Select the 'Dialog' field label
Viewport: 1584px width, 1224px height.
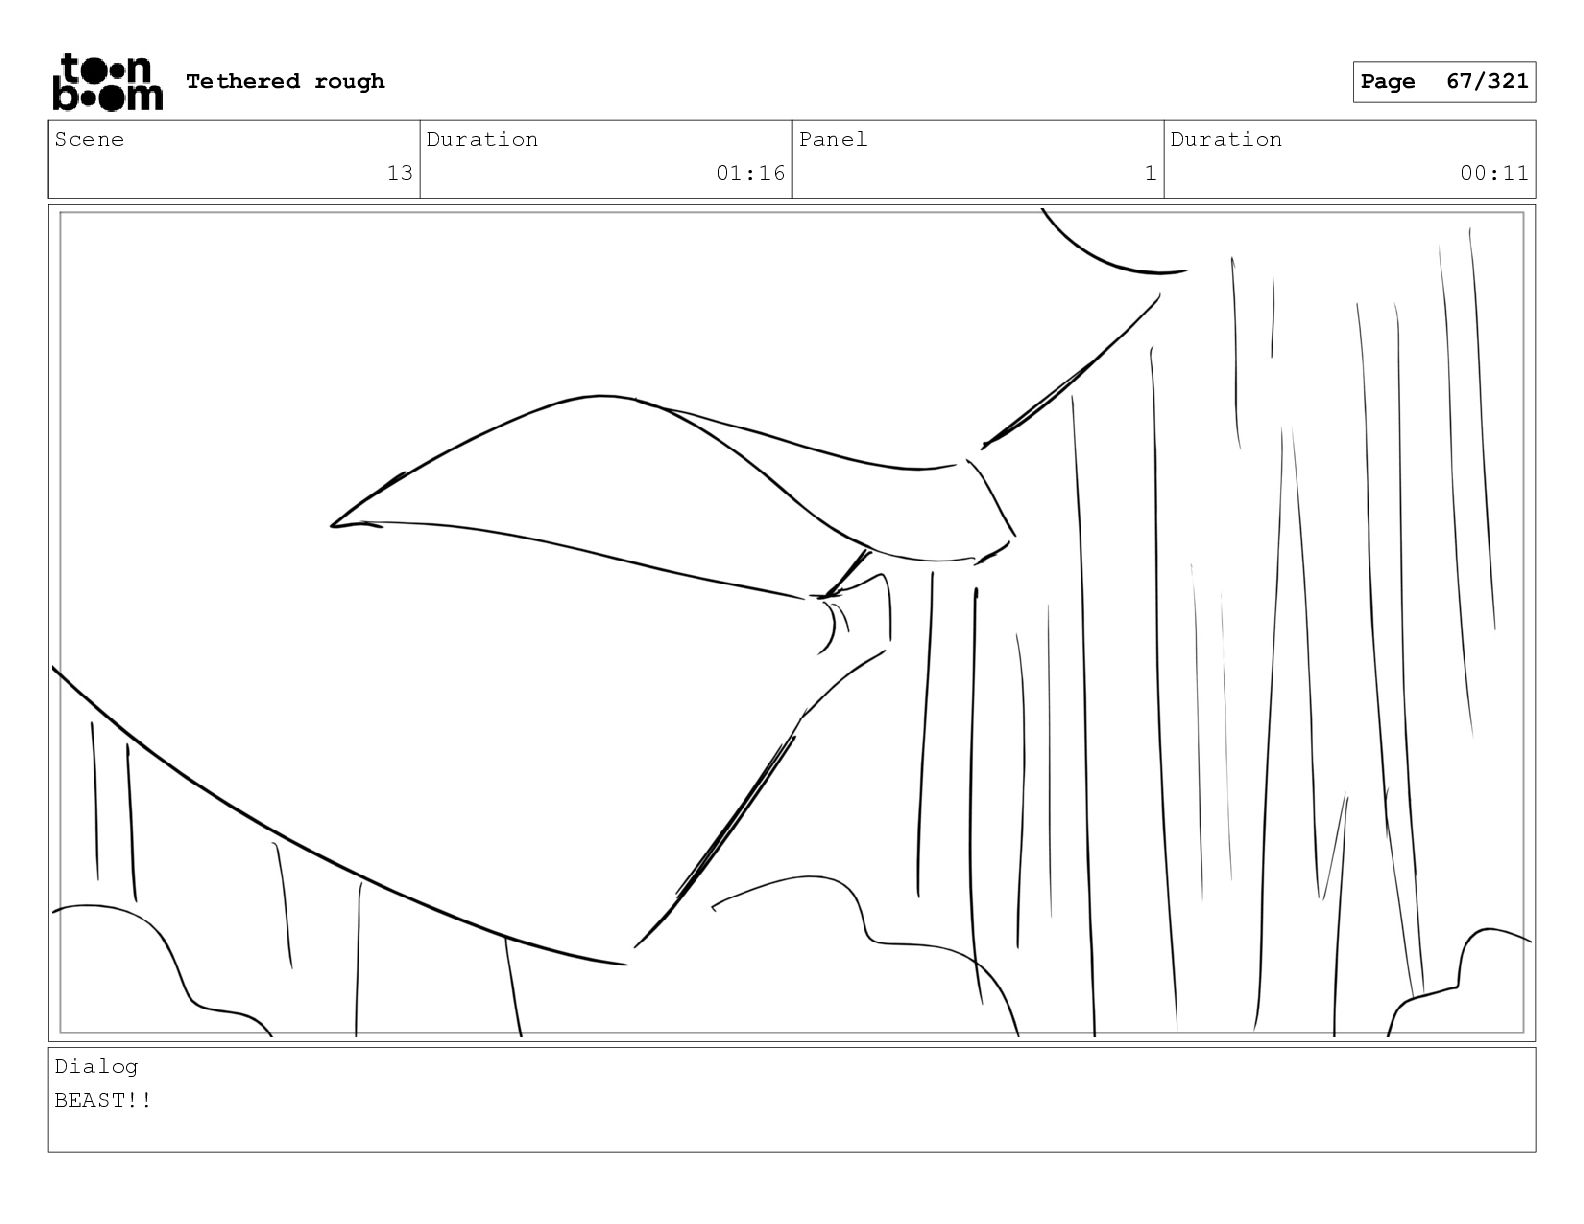pos(96,1066)
